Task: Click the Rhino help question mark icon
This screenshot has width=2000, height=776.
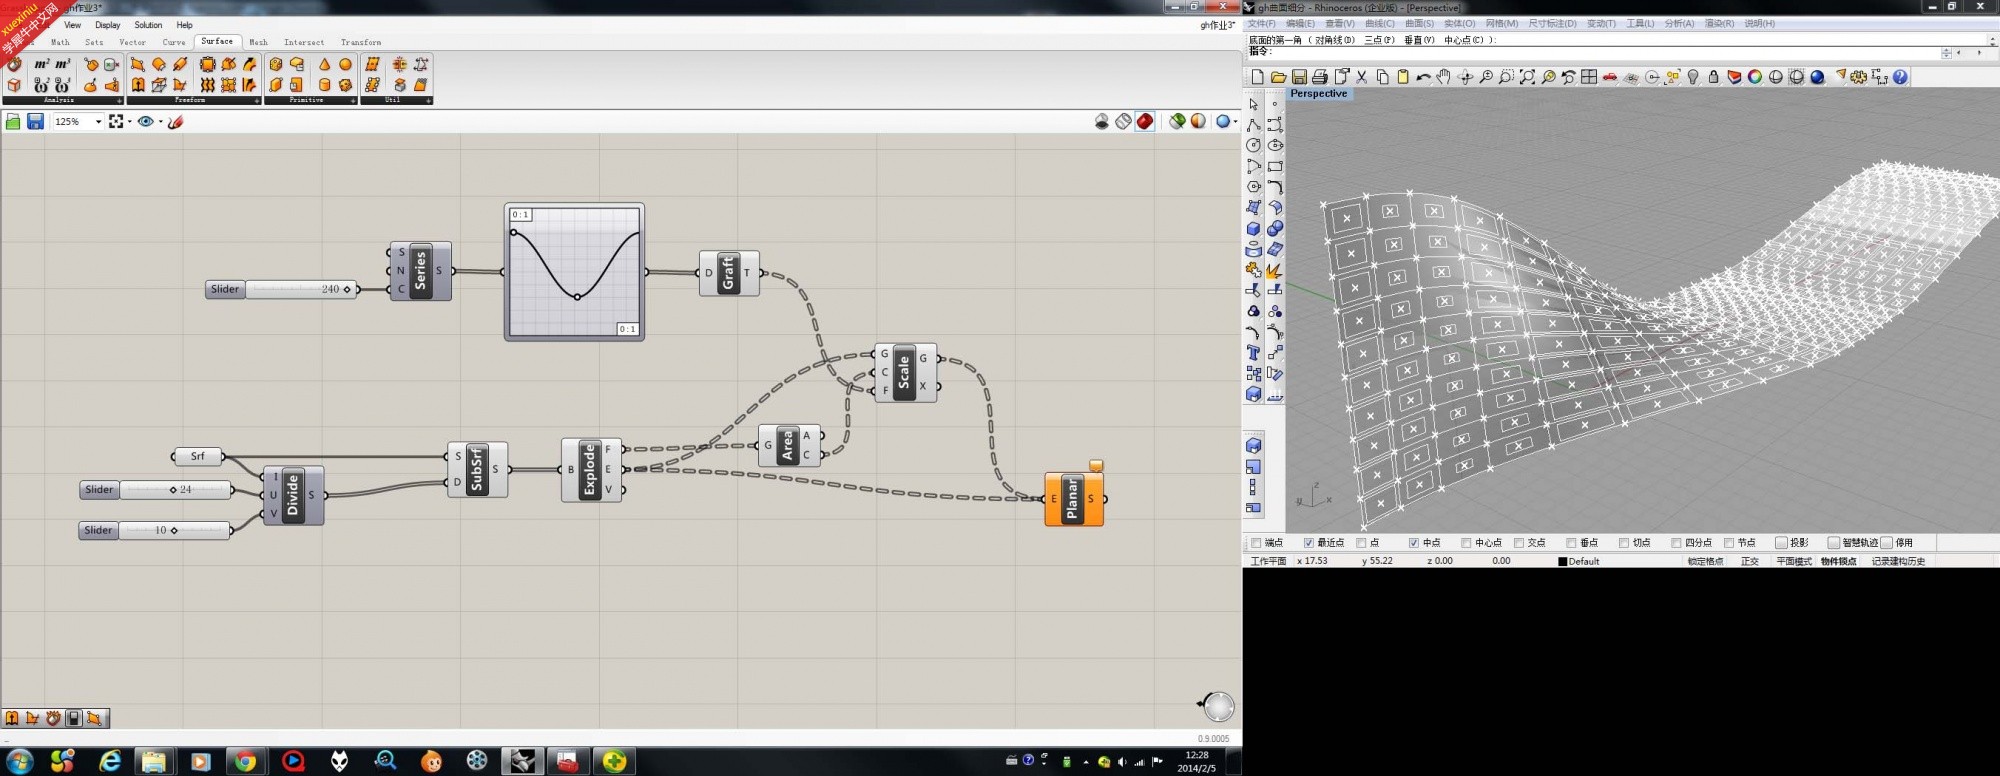Action: tap(1900, 77)
